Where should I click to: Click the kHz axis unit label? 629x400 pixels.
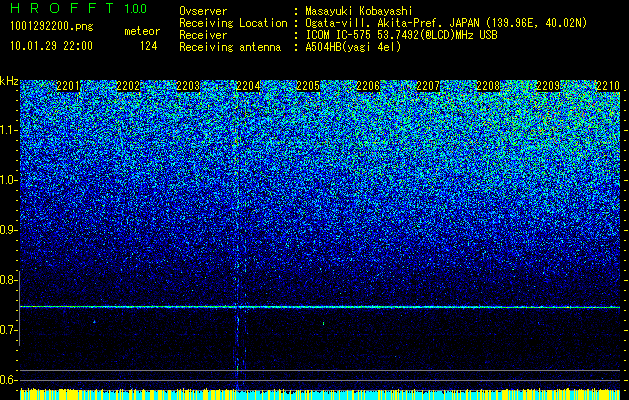[9, 81]
